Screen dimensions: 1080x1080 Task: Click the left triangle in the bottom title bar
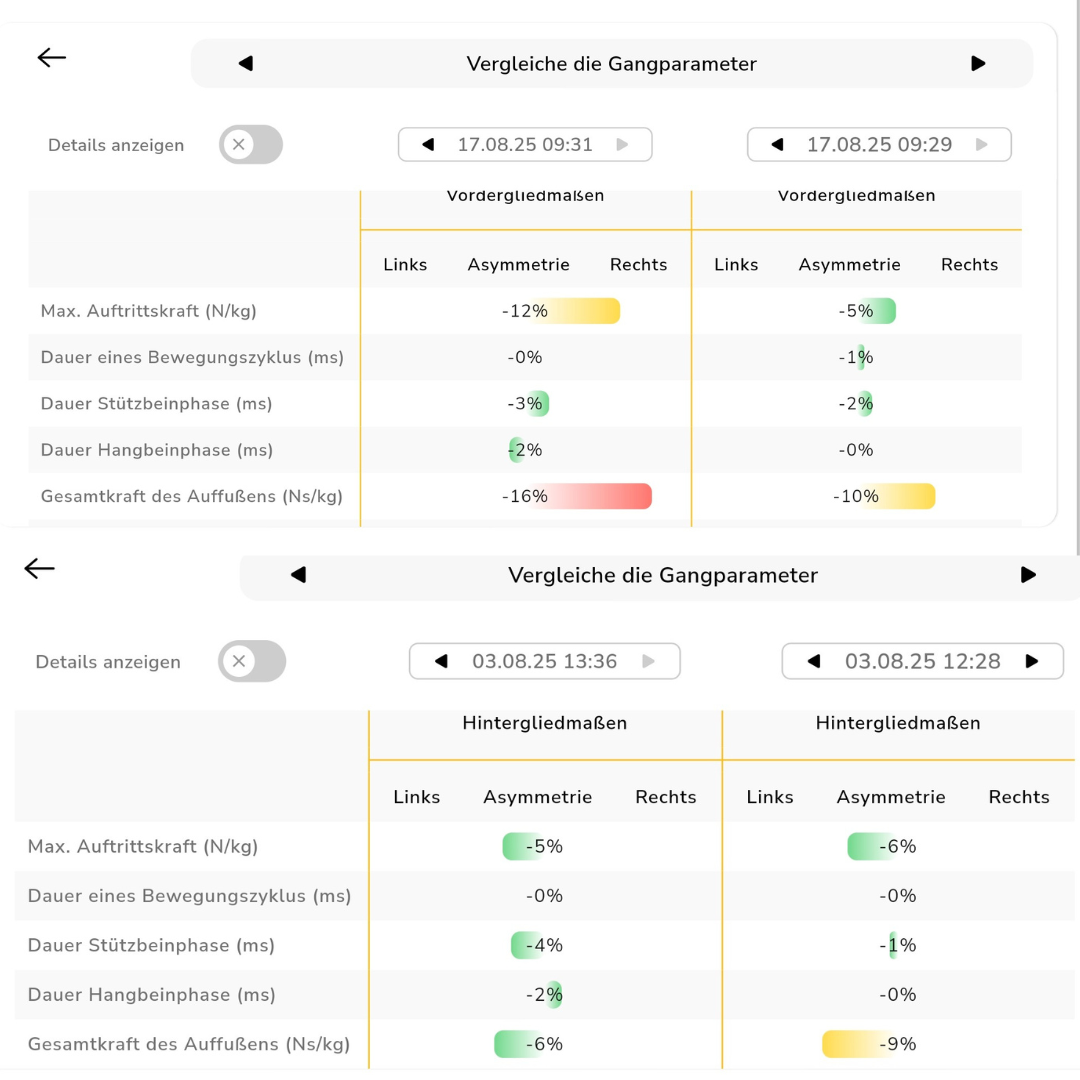[x=298, y=575]
